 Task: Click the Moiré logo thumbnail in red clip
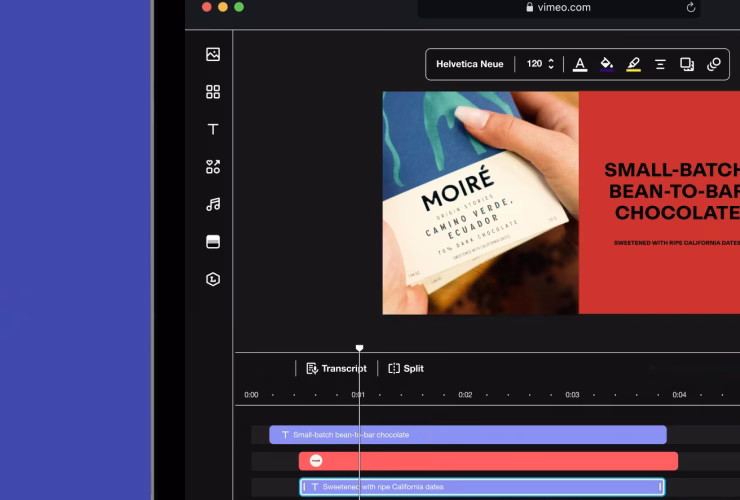point(316,461)
